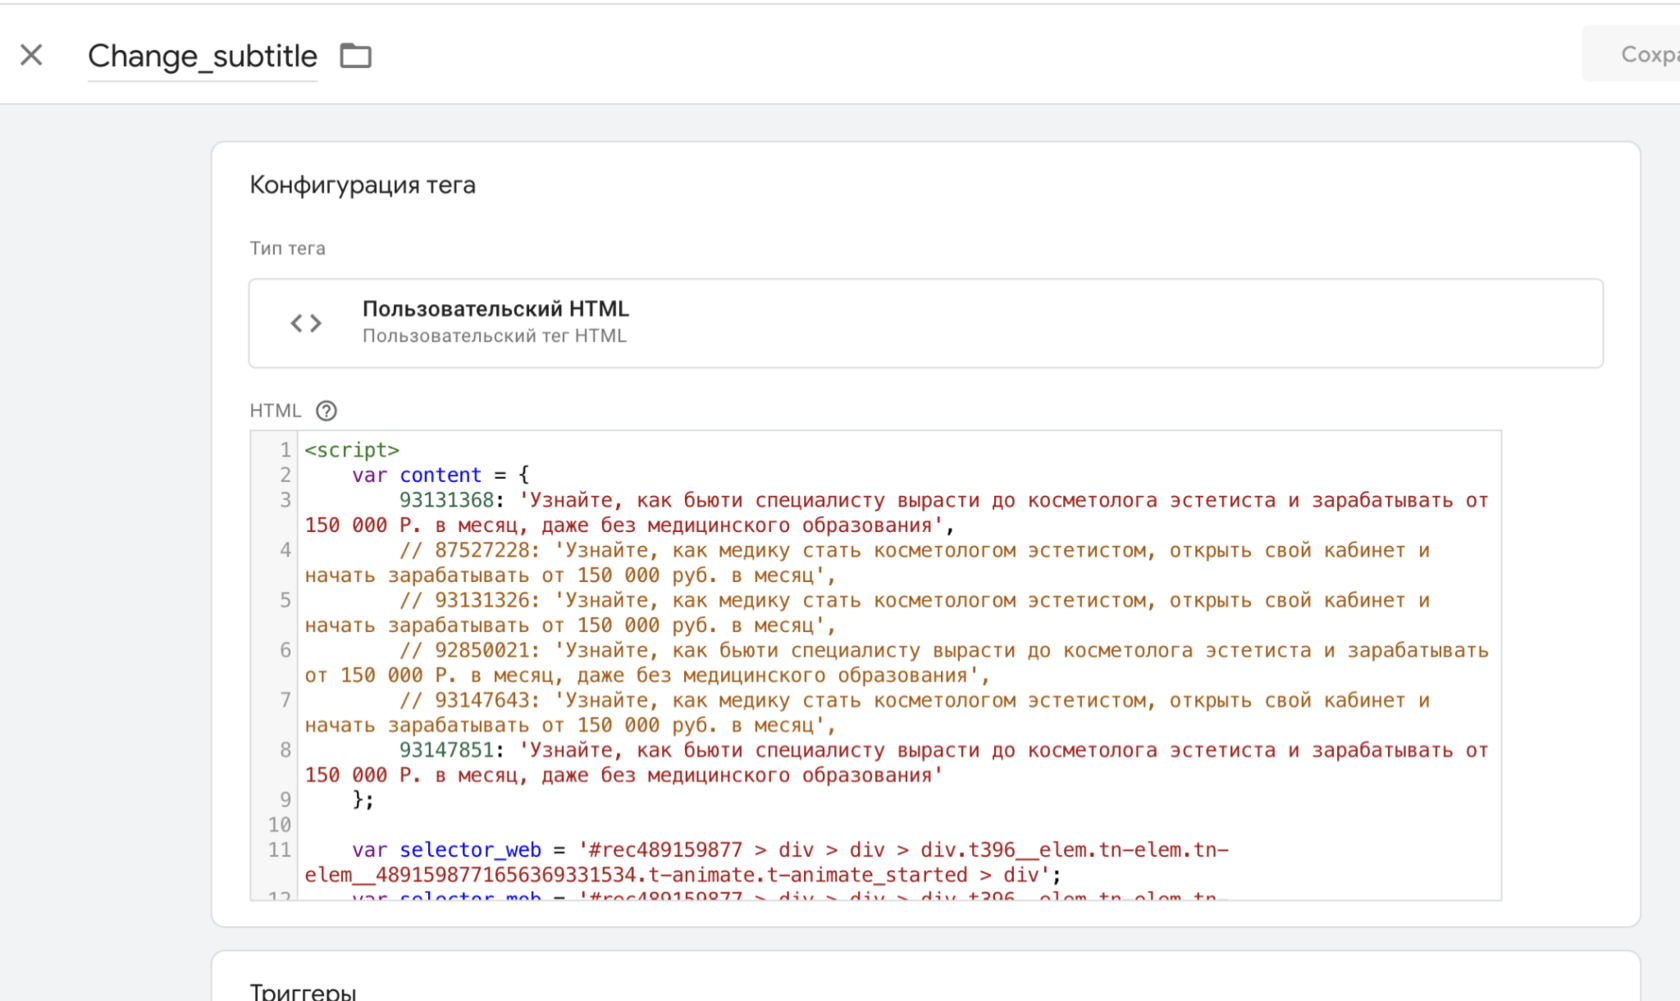Open the help icon next to HTML
Screen dimensions: 1680x1001
[326, 411]
